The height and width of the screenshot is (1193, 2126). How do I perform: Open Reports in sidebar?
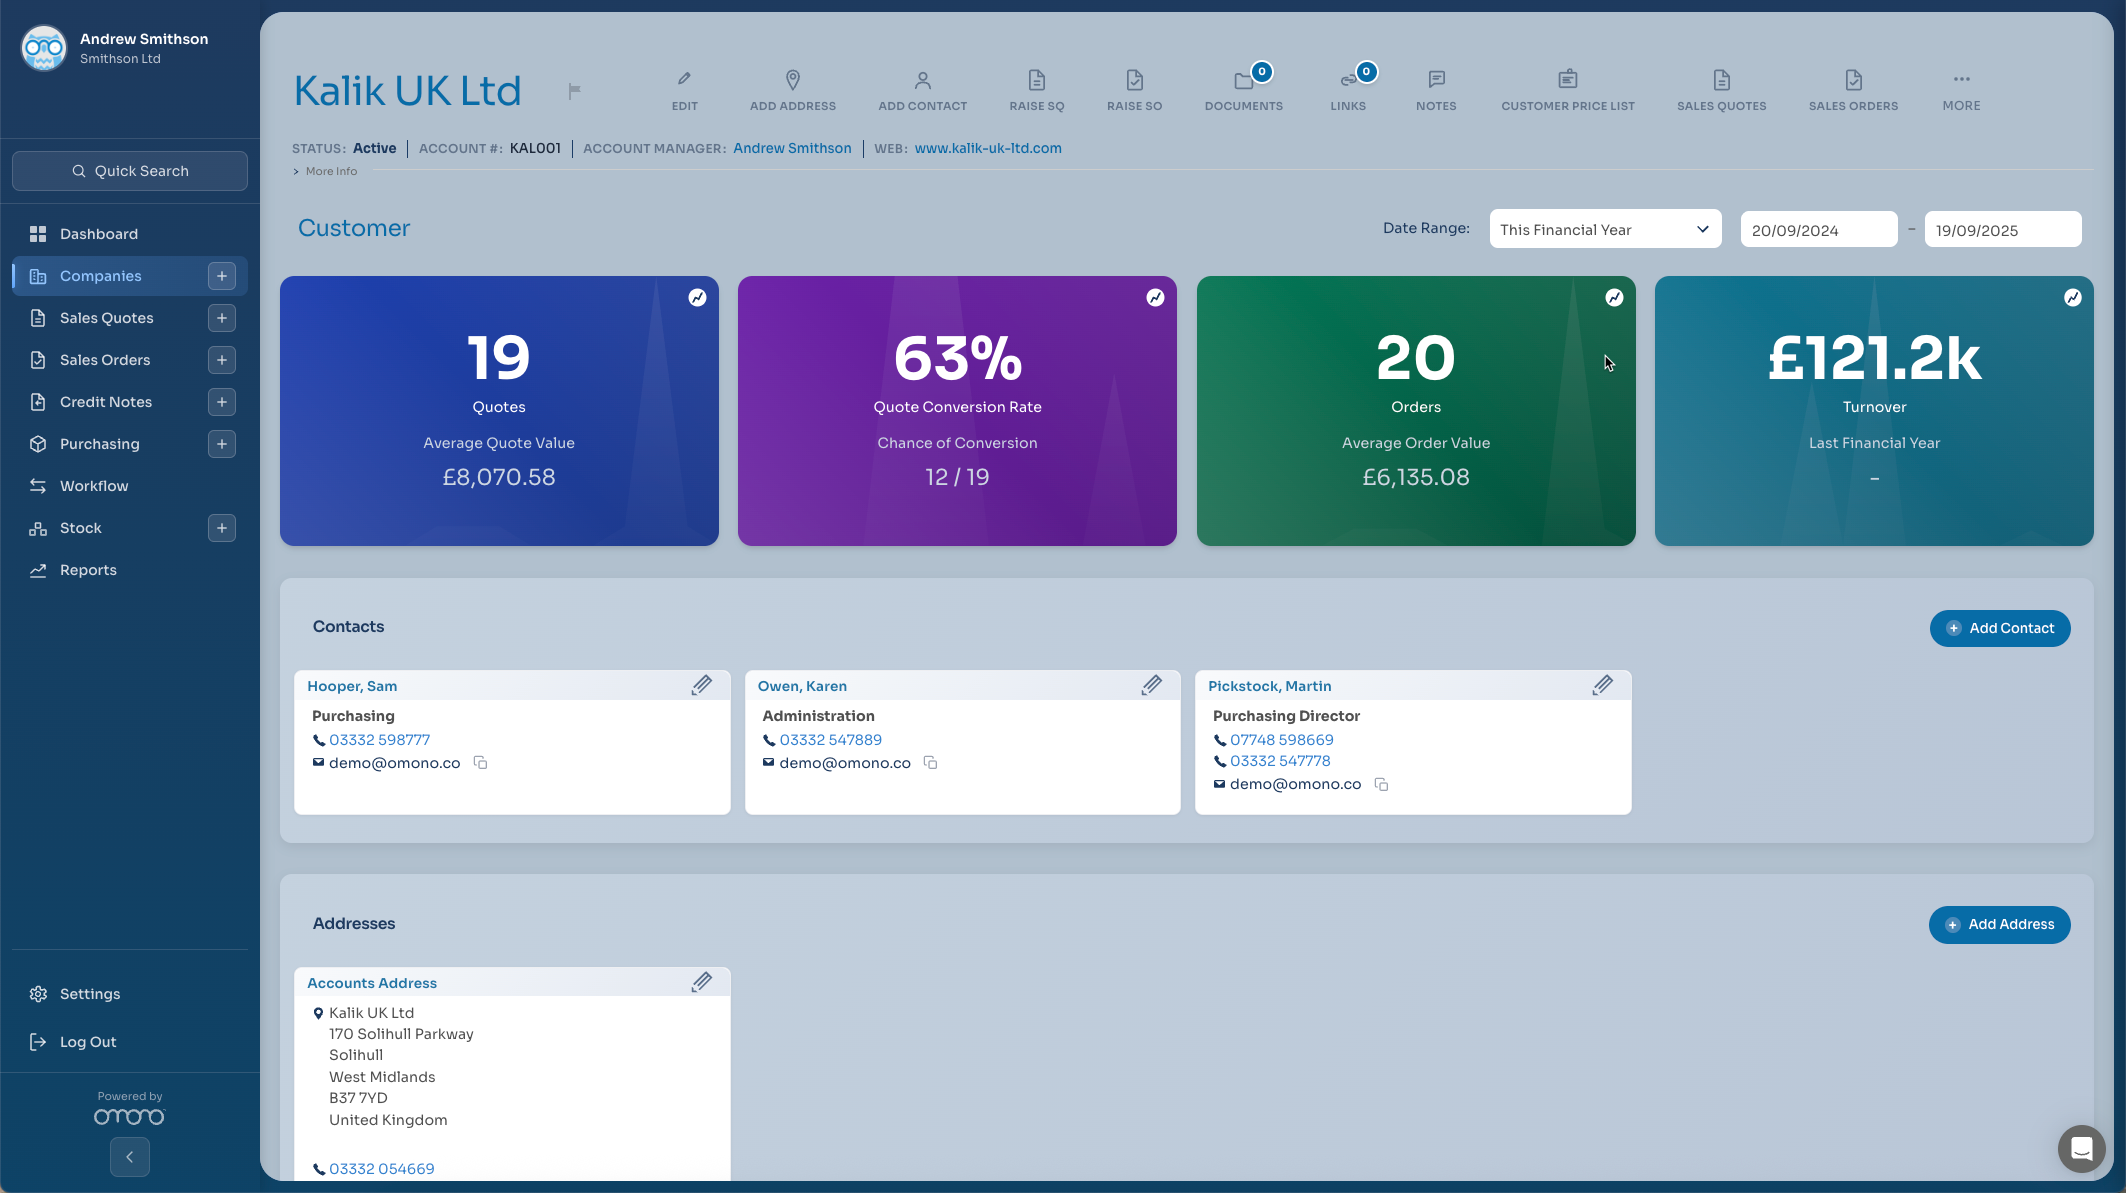point(130,570)
